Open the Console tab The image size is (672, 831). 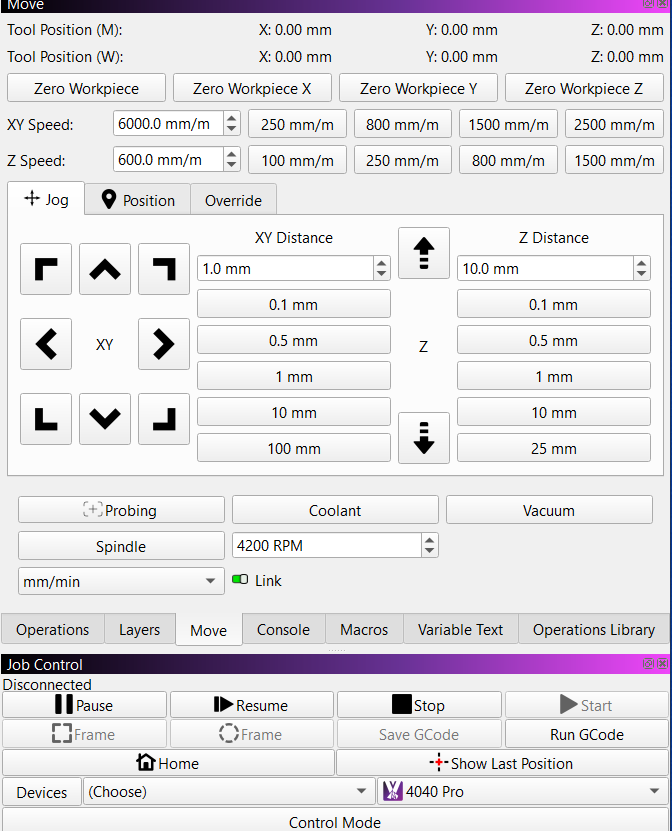pos(283,630)
